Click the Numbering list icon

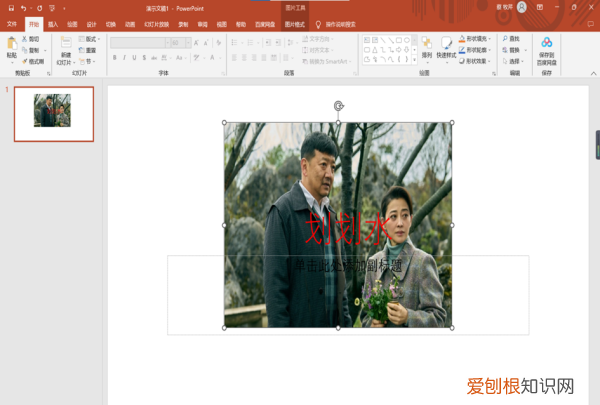tap(250, 42)
